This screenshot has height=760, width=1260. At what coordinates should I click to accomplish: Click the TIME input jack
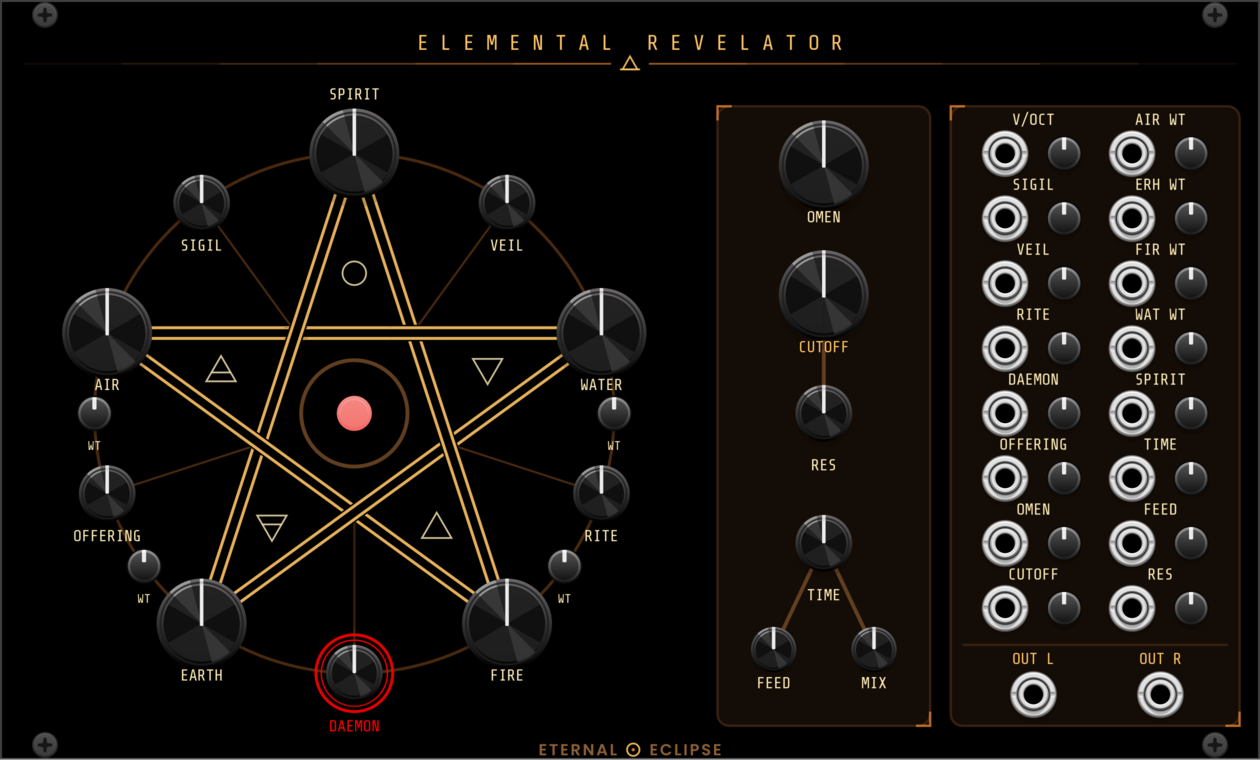coord(1132,479)
